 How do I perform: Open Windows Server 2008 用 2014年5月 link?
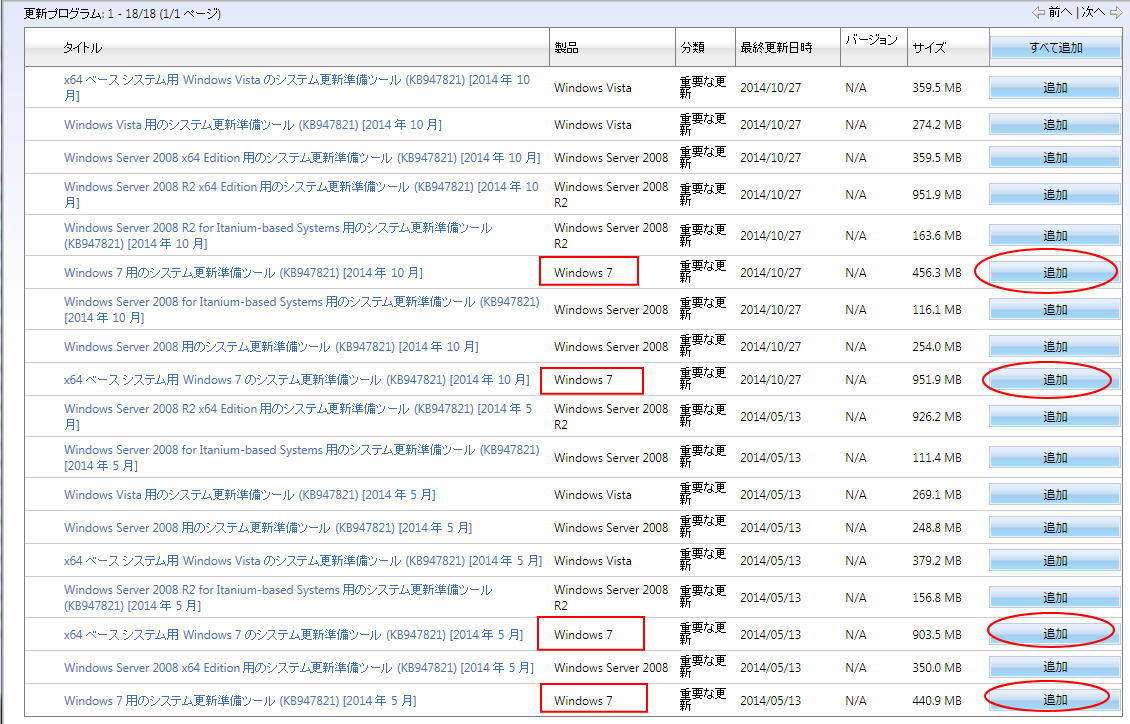click(267, 528)
